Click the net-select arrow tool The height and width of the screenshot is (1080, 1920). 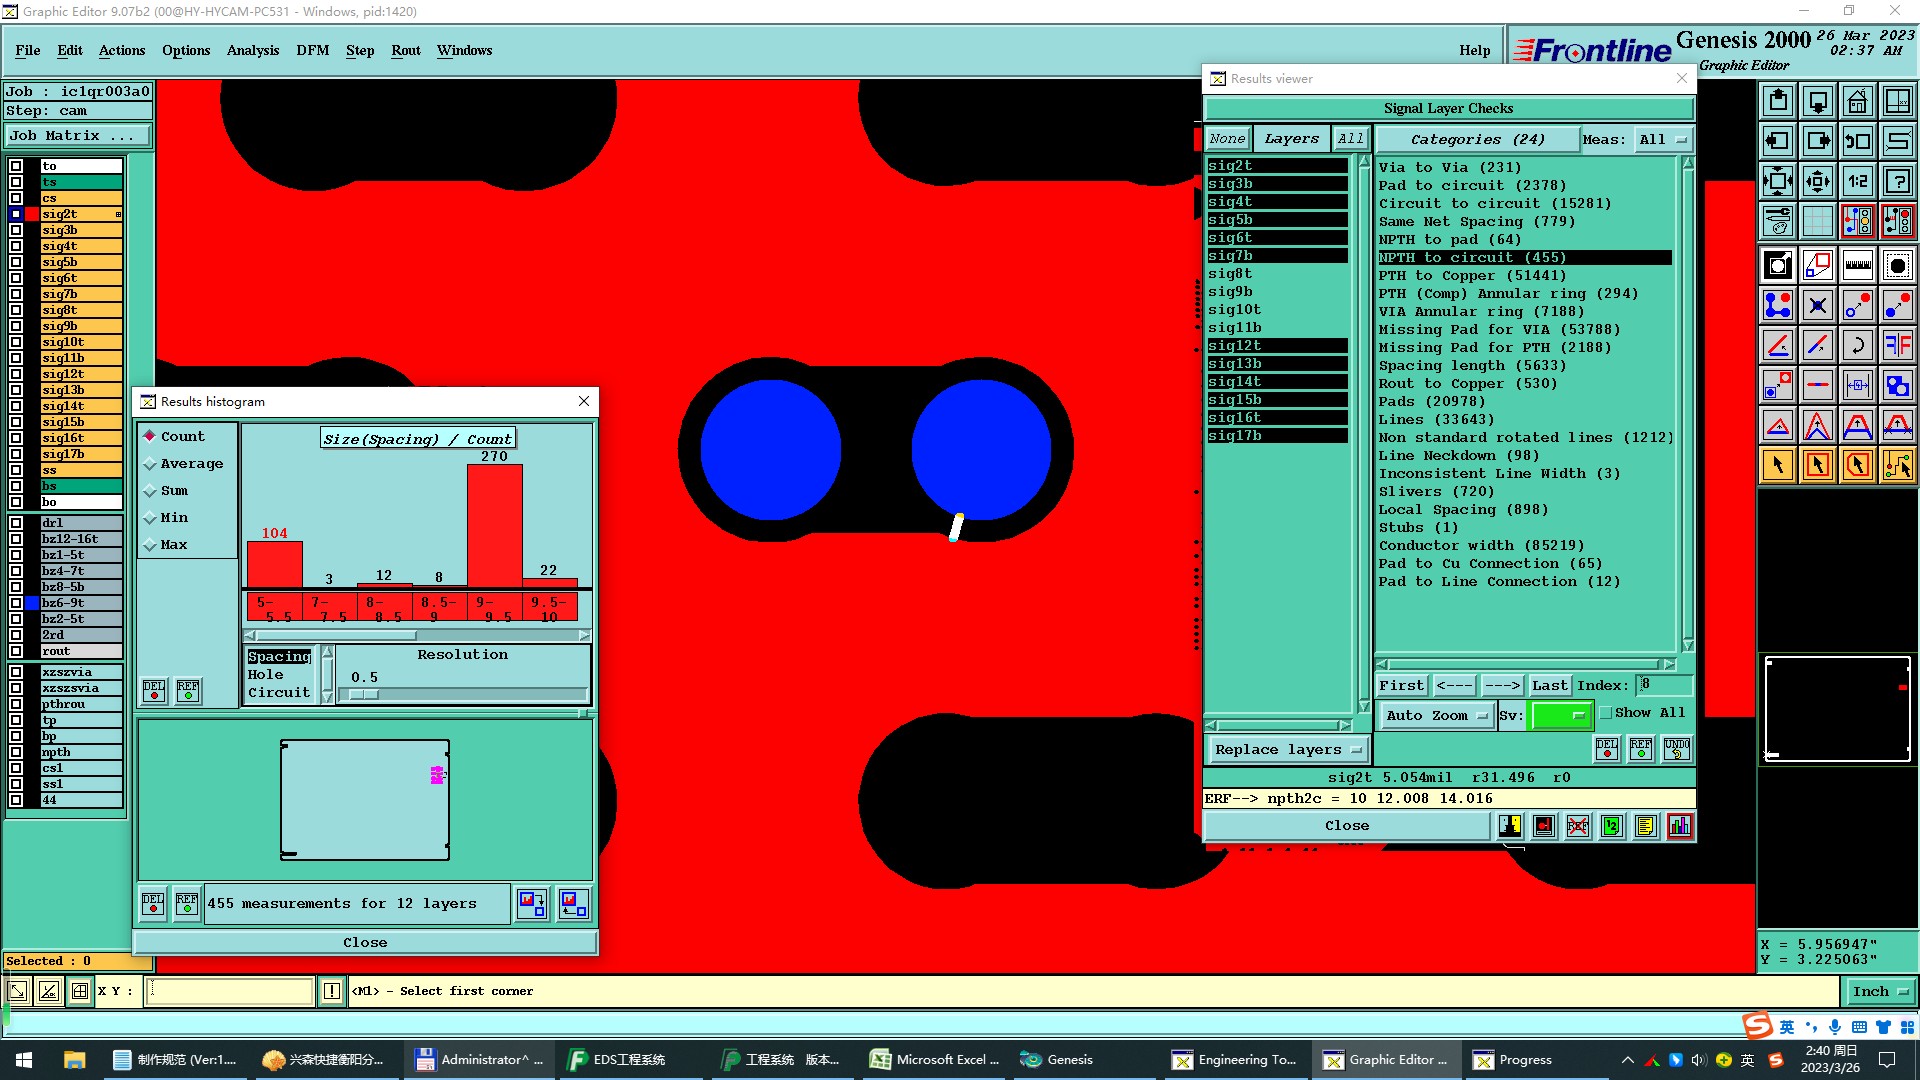tap(1897, 465)
